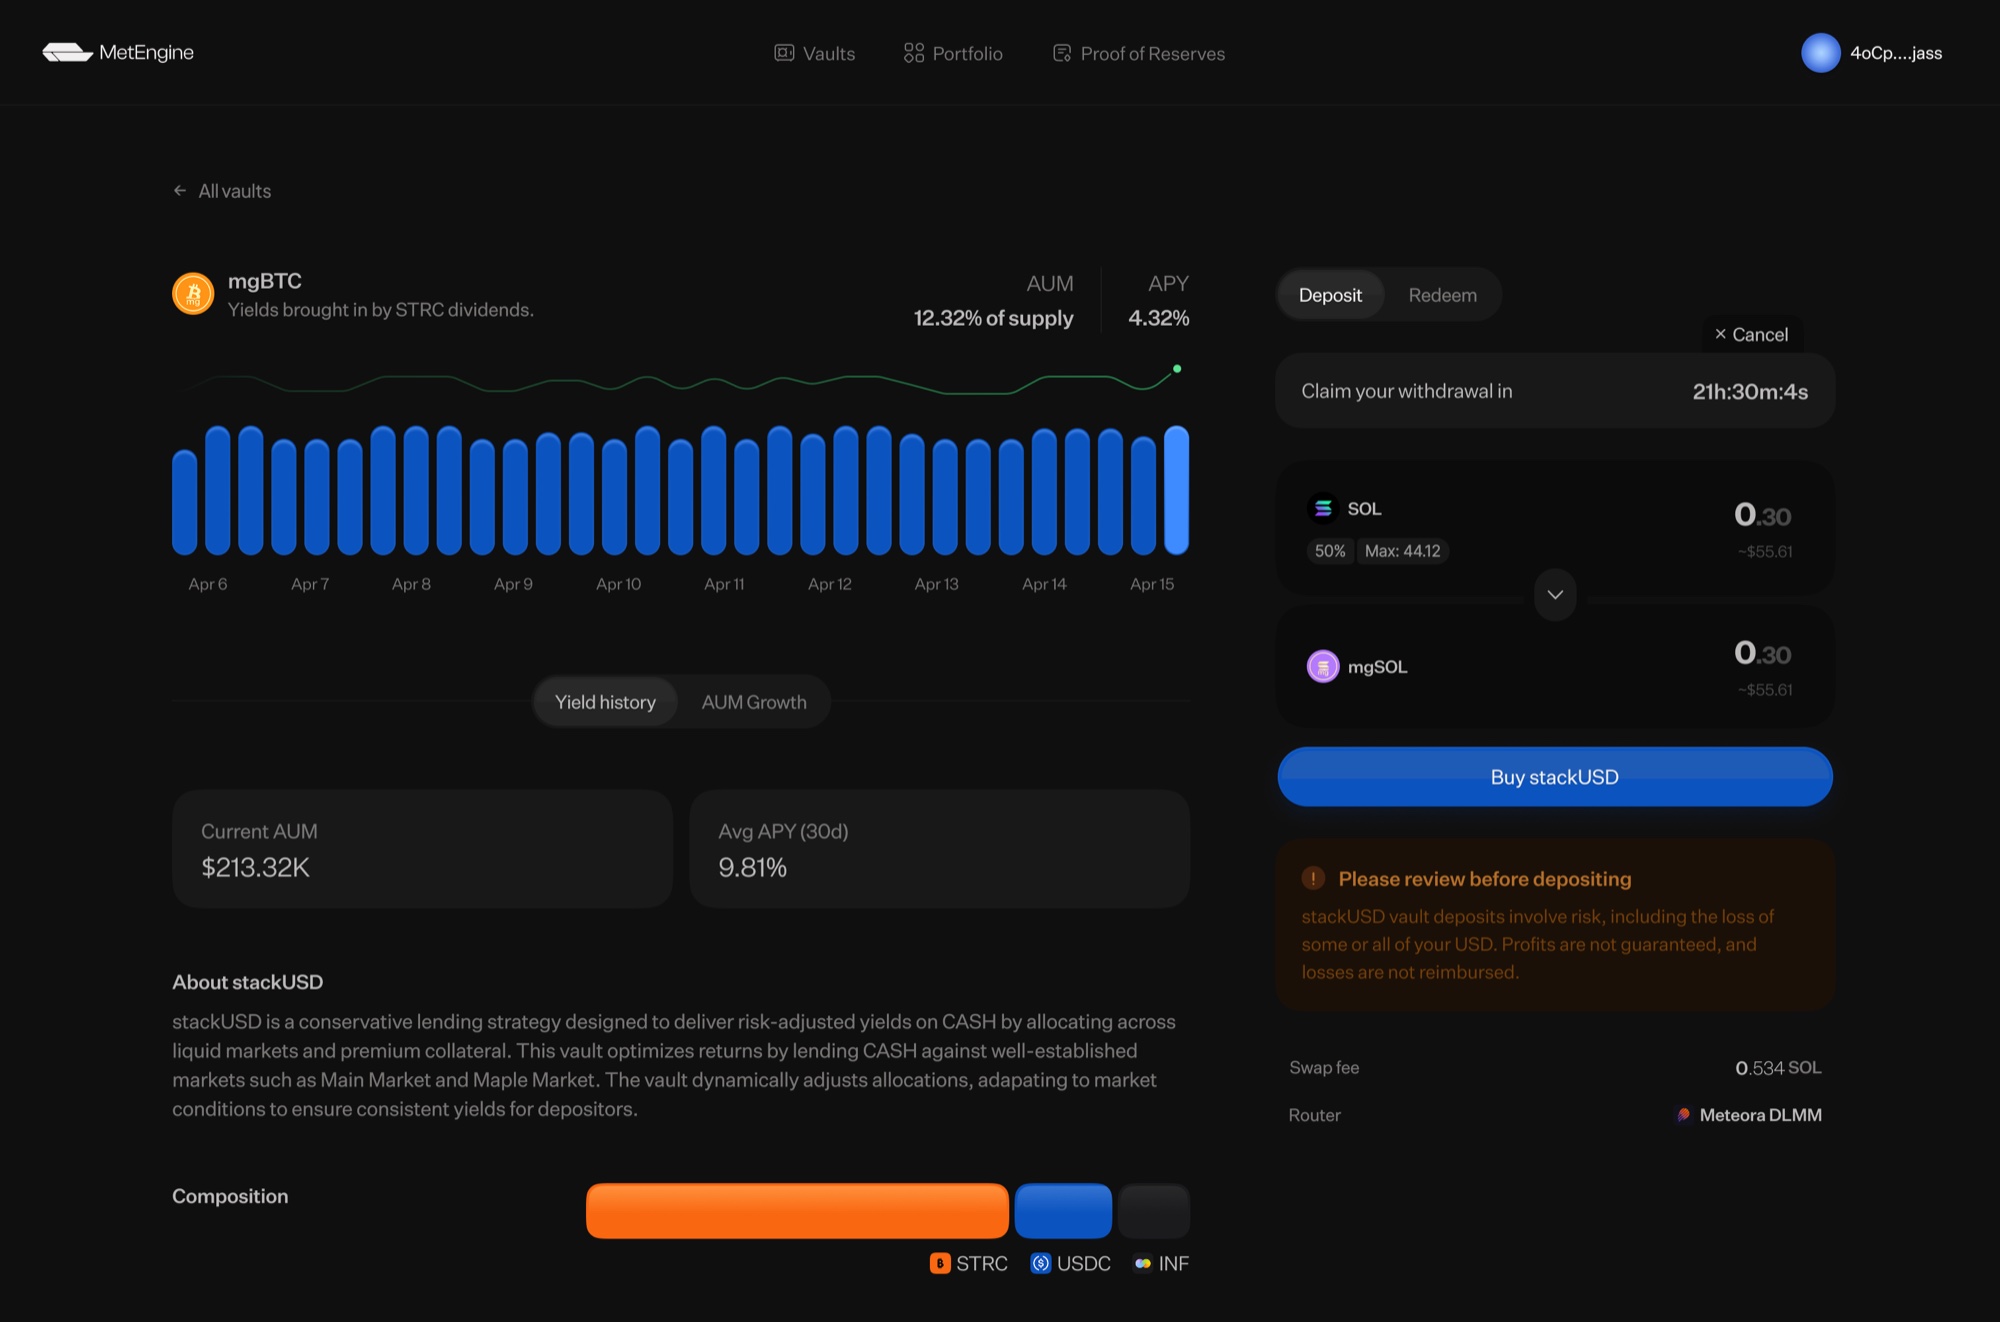Click the USDC legend icon
This screenshot has width=2000, height=1322.
1041,1263
